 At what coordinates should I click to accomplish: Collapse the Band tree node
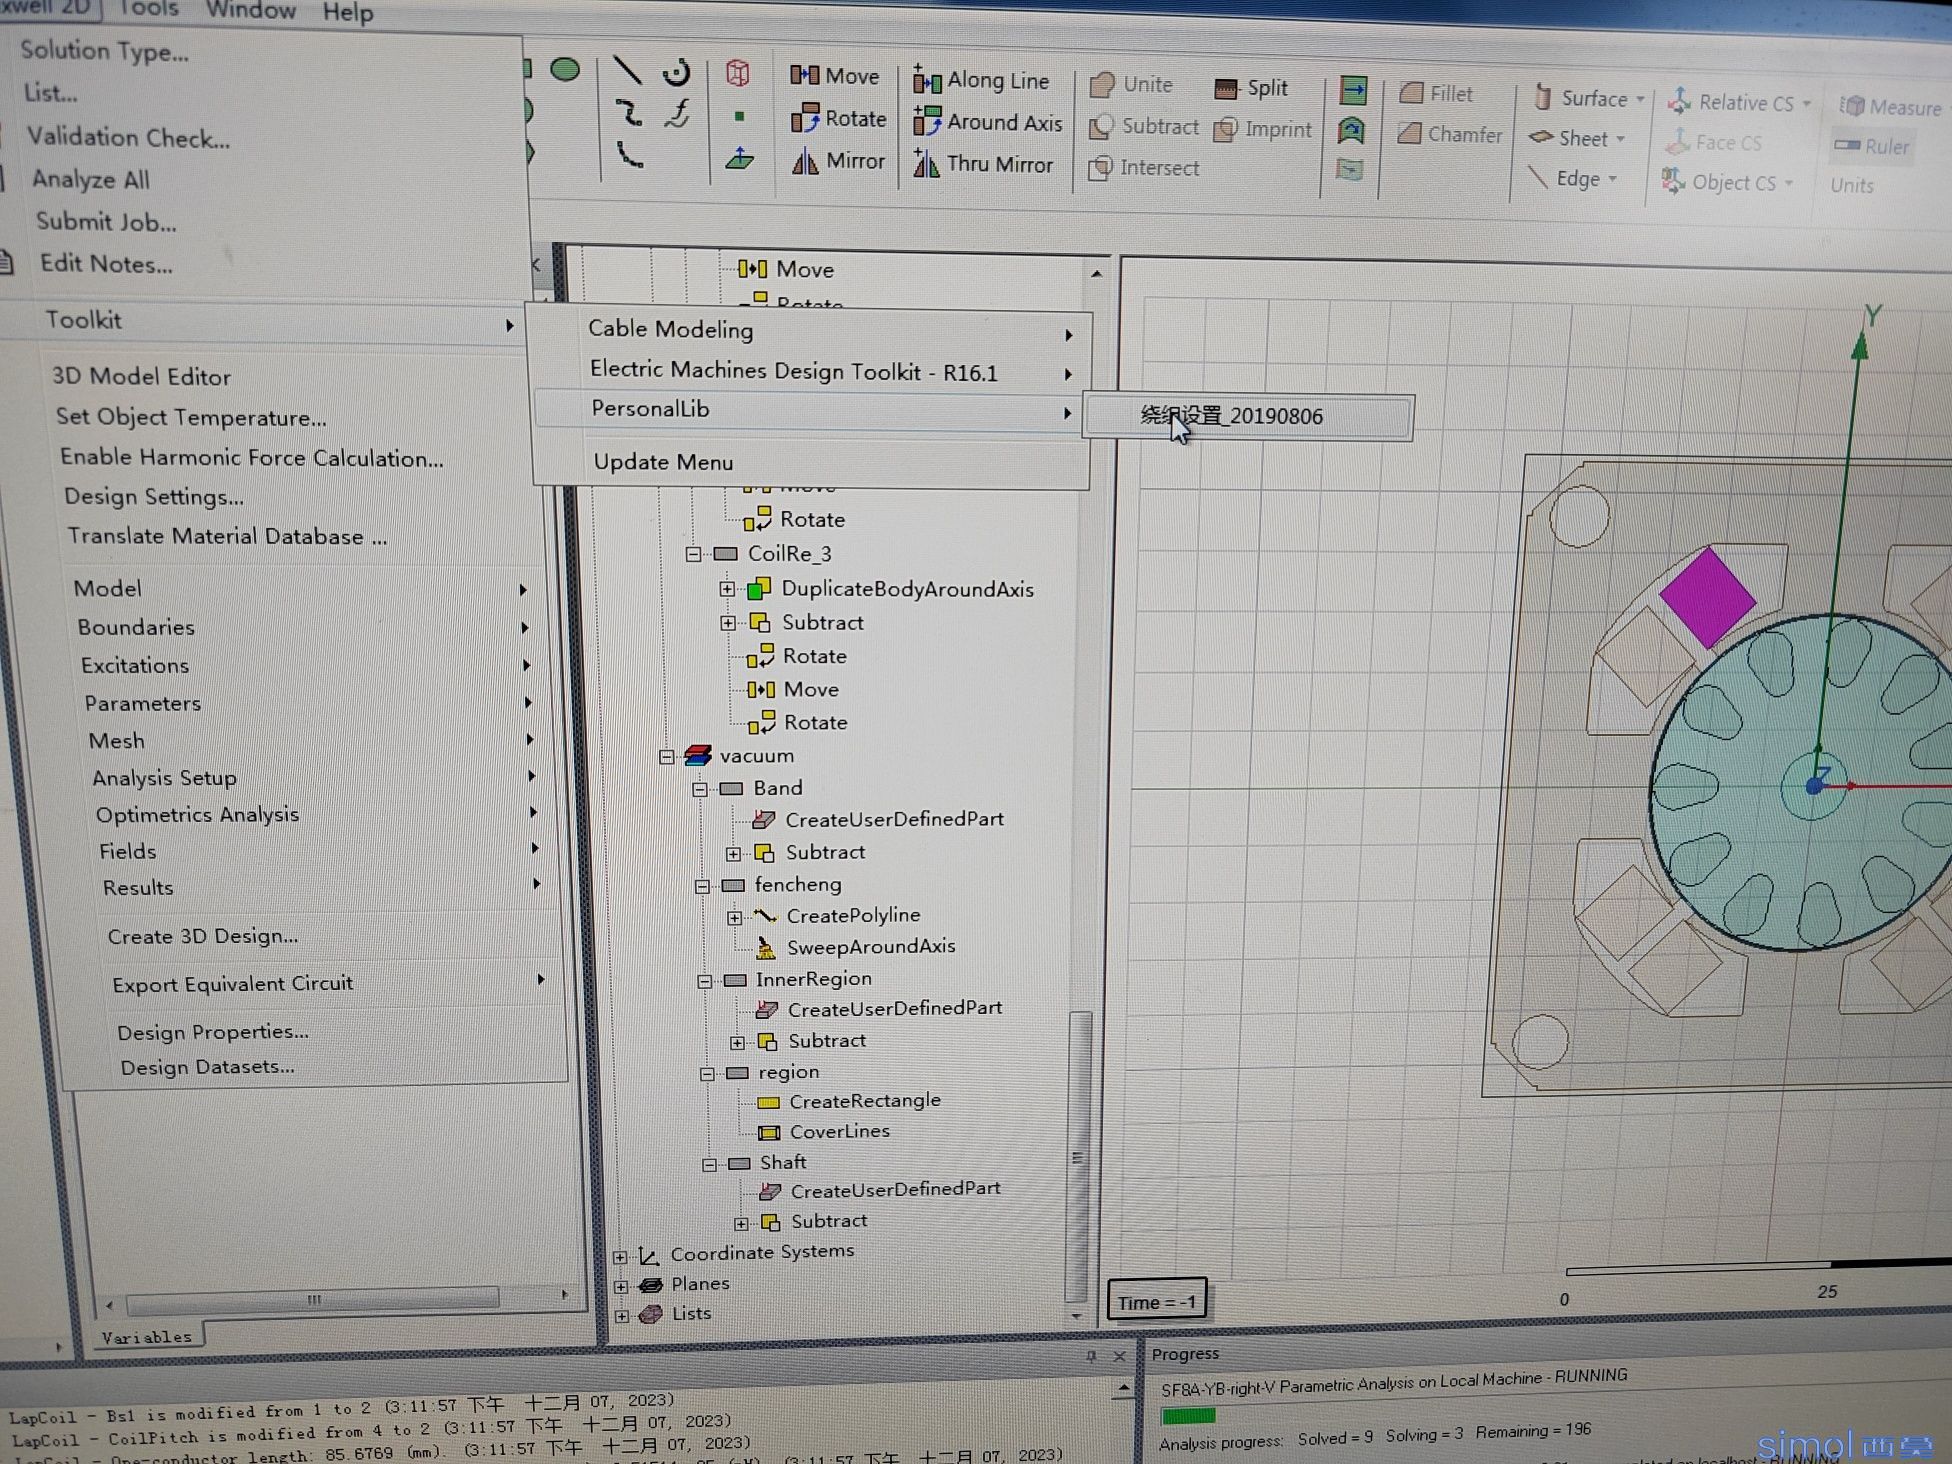coord(700,789)
